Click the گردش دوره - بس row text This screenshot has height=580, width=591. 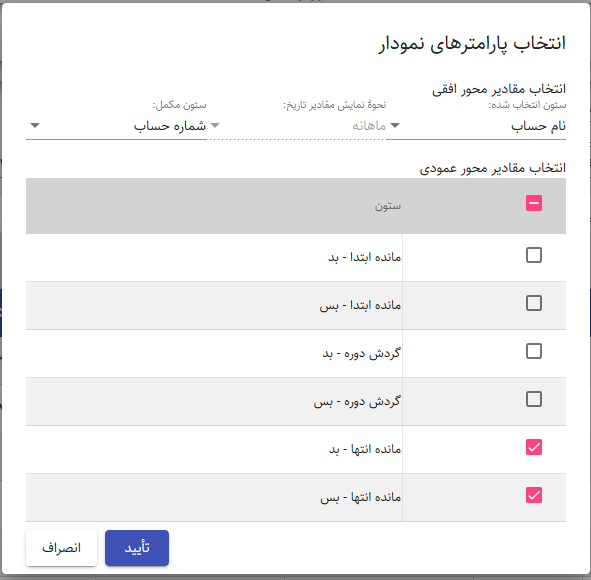tap(357, 401)
